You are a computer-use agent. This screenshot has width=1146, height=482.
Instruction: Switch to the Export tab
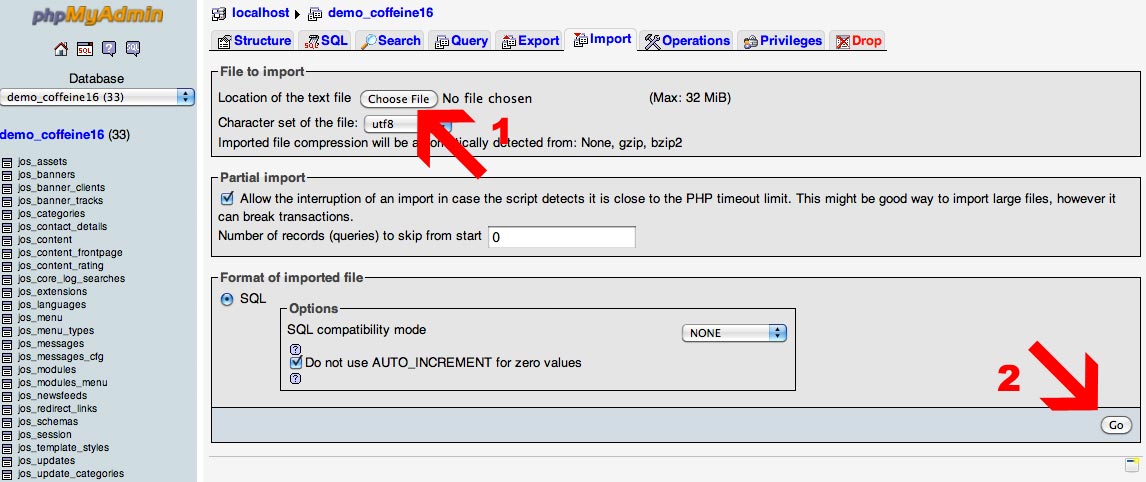click(x=529, y=41)
